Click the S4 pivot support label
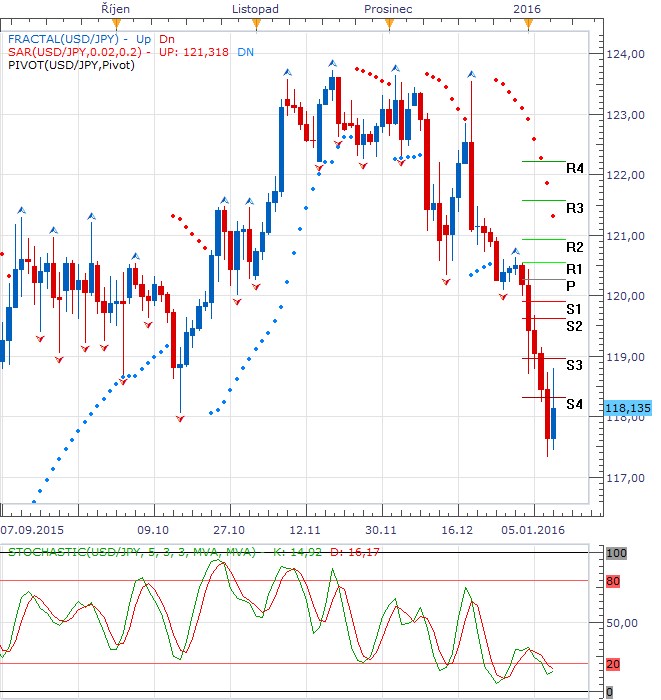 pyautogui.click(x=574, y=404)
